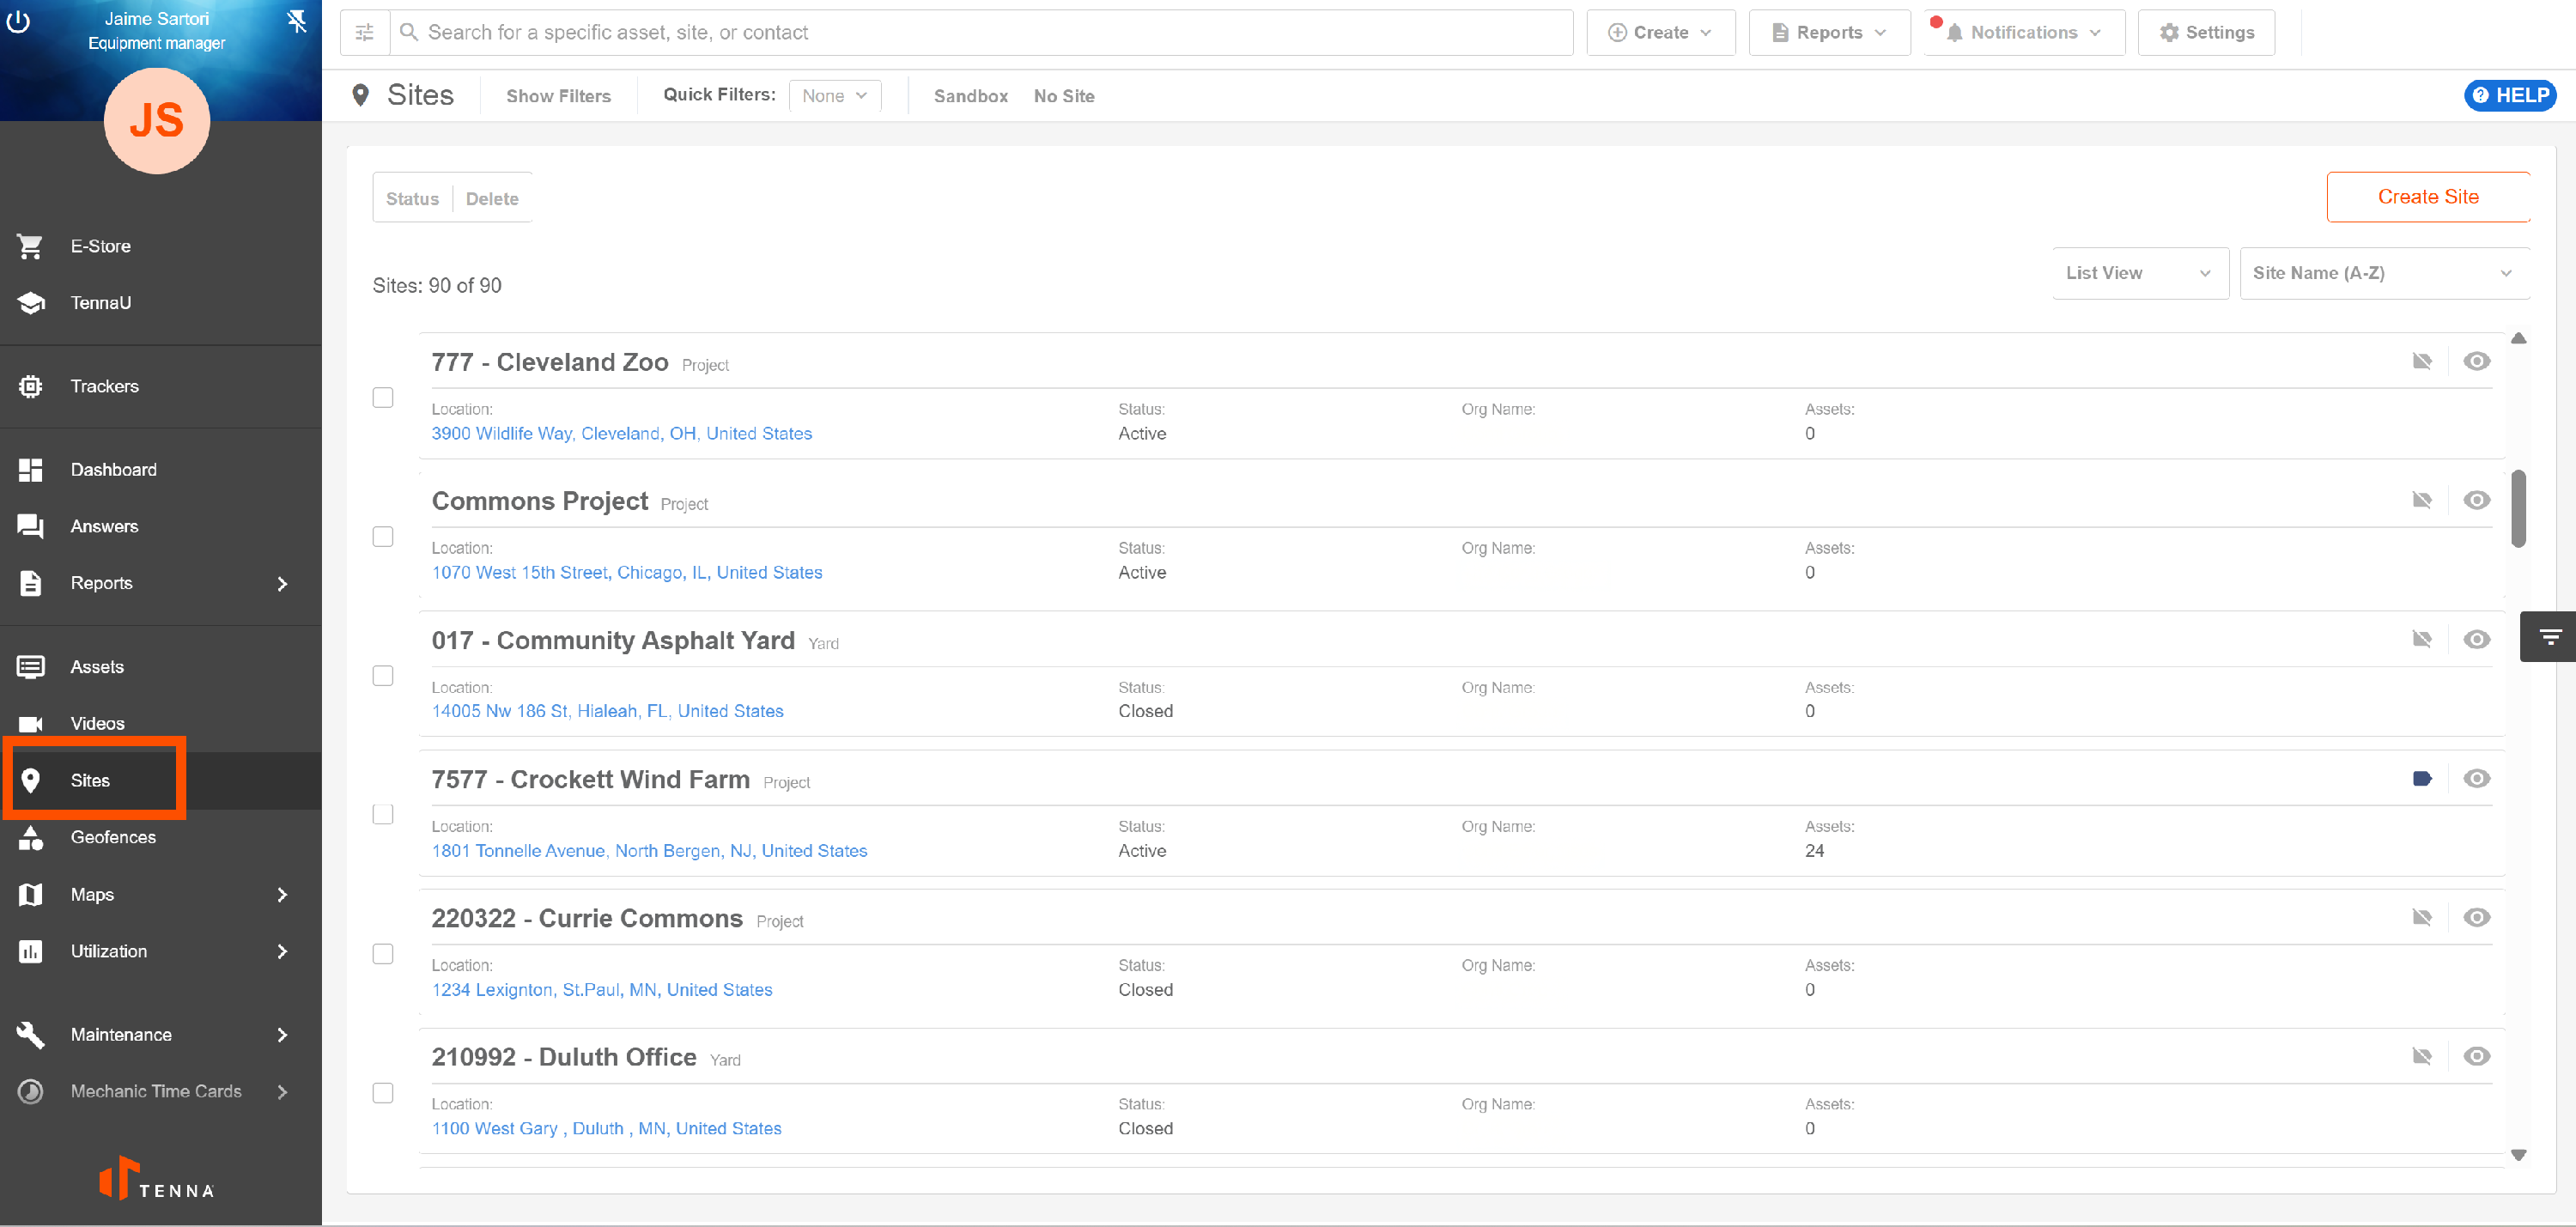Click the label icon on Crockett Wind Farm
Screen dimensions: 2576x1227
coord(2421,779)
